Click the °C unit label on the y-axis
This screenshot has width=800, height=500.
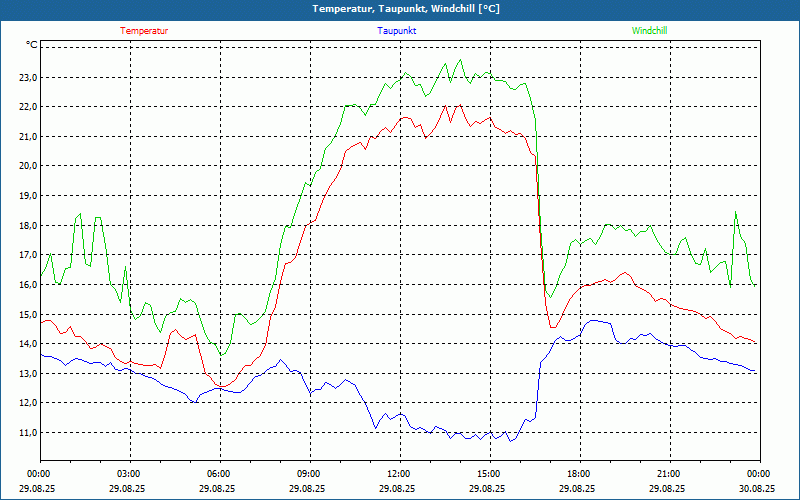click(32, 45)
